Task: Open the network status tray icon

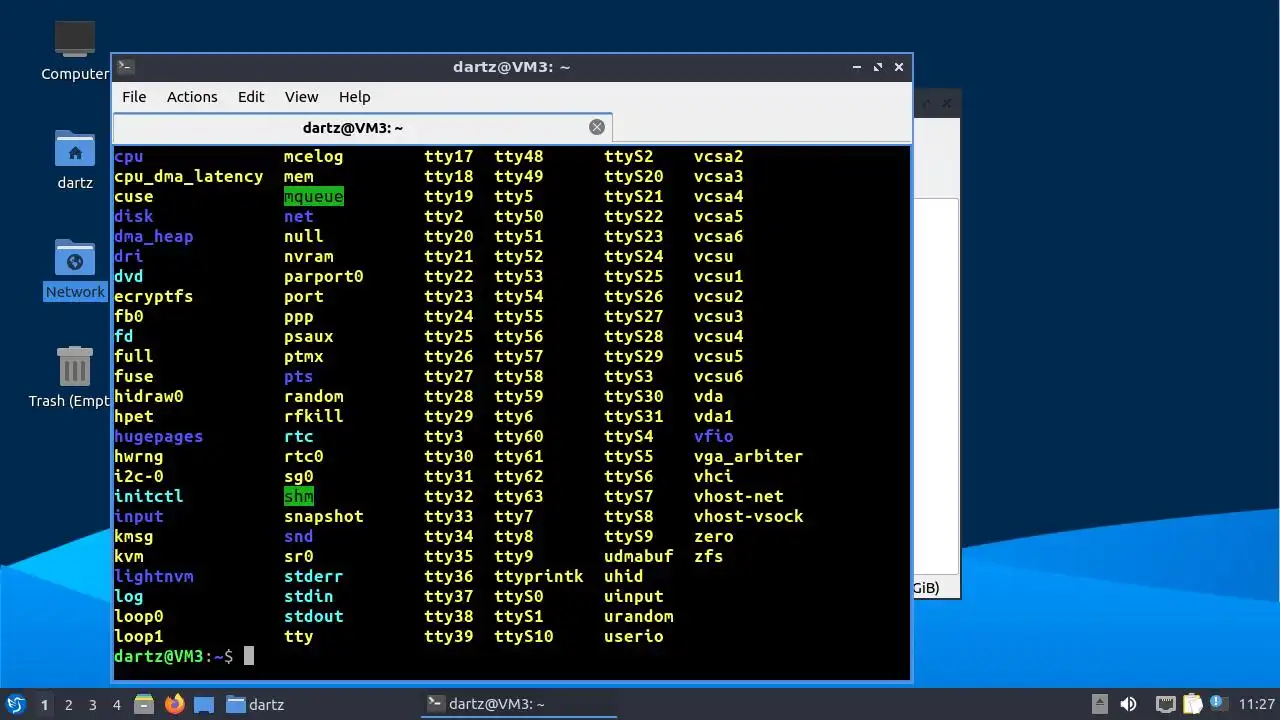Action: click(x=1166, y=704)
